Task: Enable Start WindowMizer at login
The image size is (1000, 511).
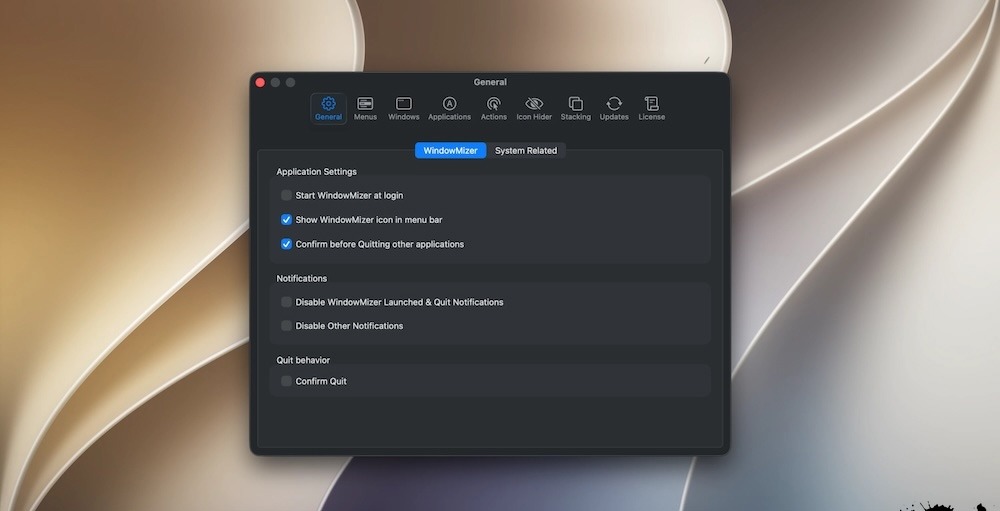Action: click(x=286, y=195)
